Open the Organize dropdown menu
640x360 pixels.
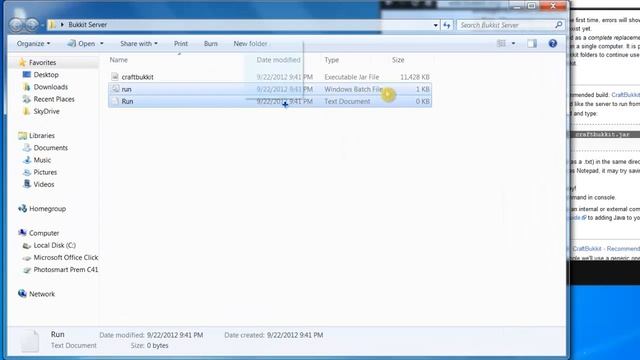click(x=33, y=43)
